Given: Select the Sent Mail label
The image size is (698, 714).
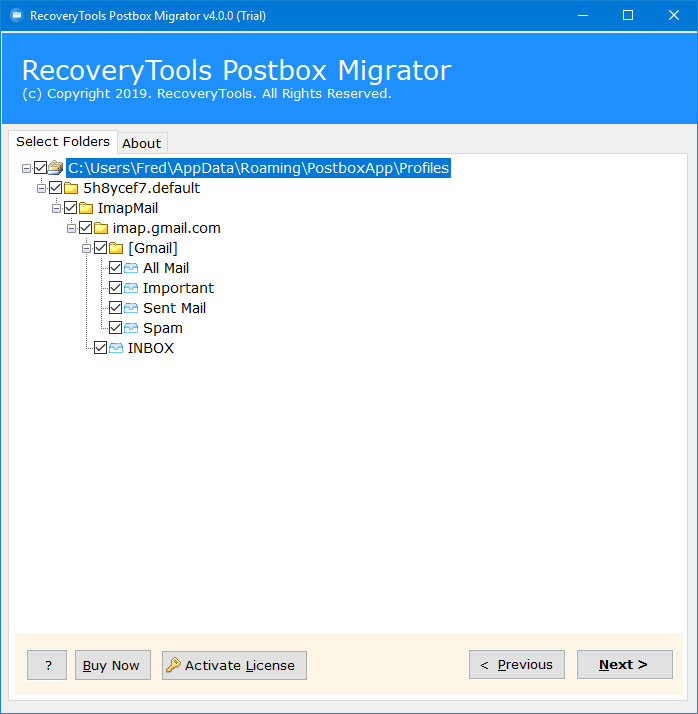Looking at the screenshot, I should (174, 308).
